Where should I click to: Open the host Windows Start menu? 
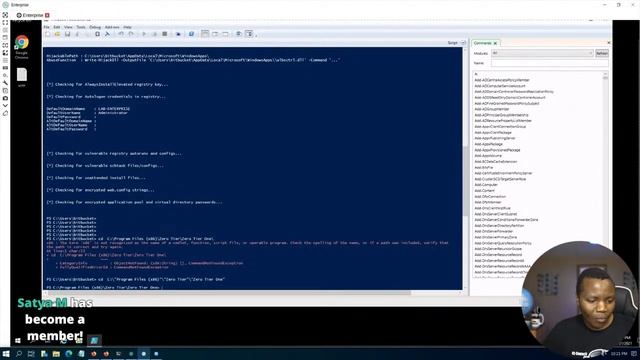pyautogui.click(x=6, y=354)
